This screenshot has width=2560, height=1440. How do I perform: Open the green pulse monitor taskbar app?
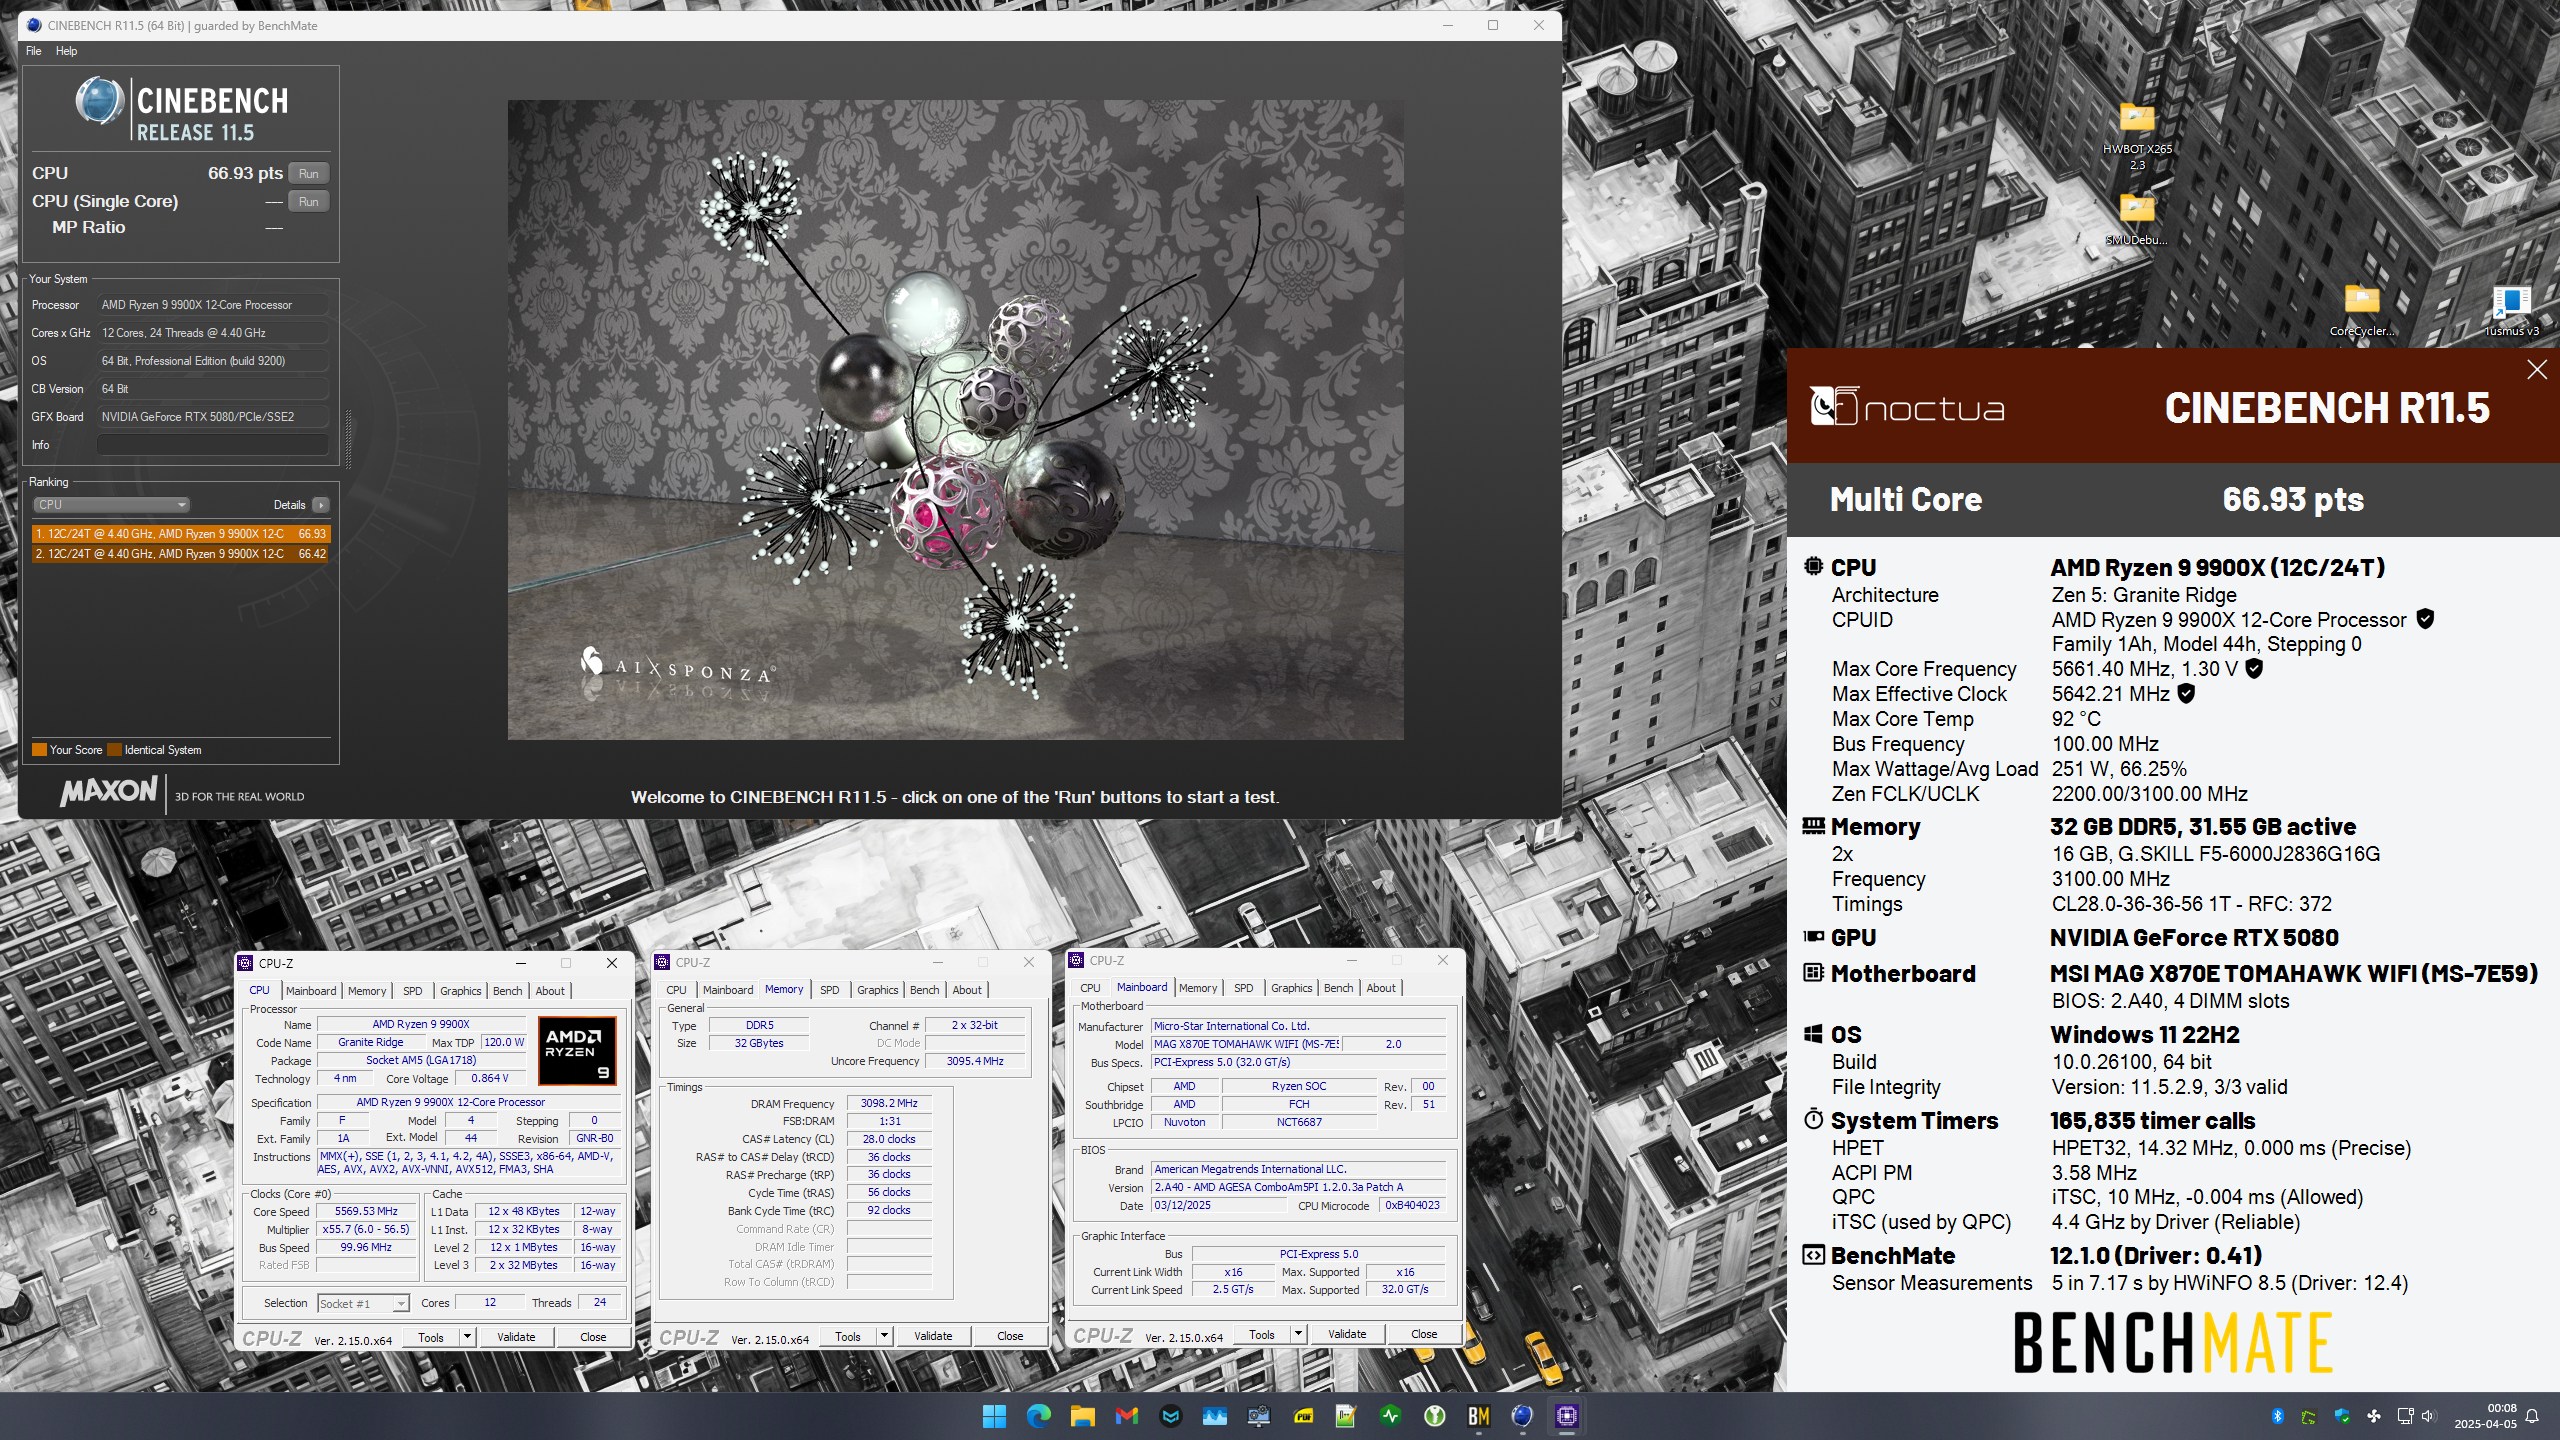click(1390, 1416)
